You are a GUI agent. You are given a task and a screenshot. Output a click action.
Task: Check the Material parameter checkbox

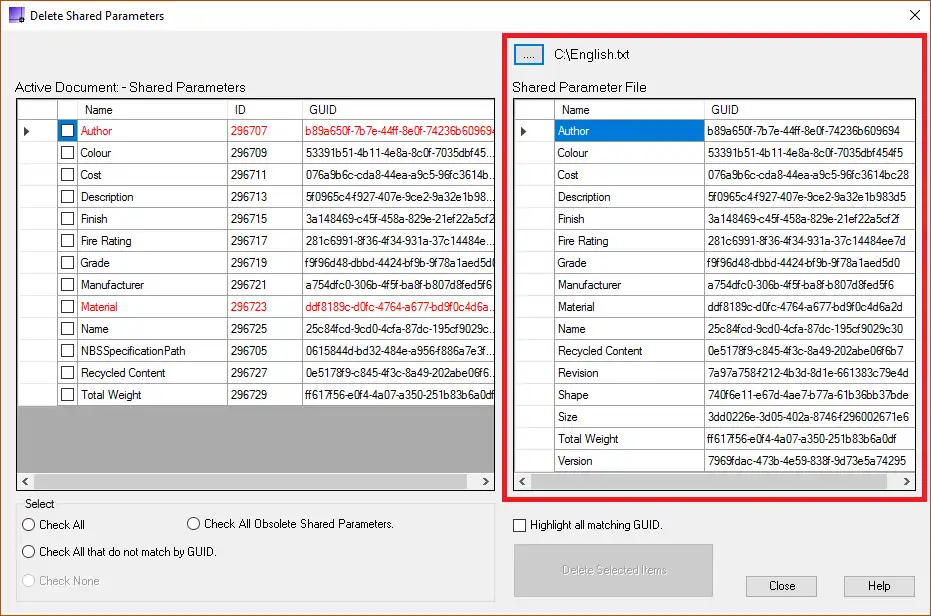(67, 307)
